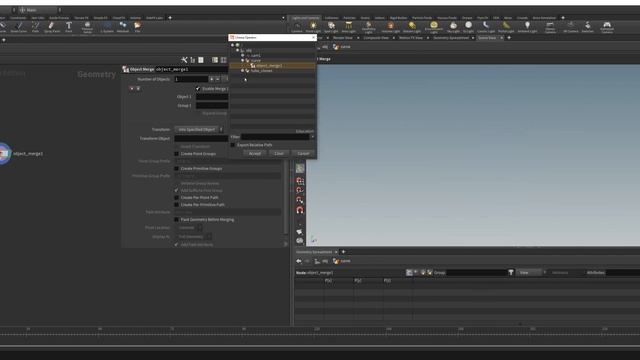
Task: Select the Platonic Solids shelf tool
Action: (x=87, y=27)
